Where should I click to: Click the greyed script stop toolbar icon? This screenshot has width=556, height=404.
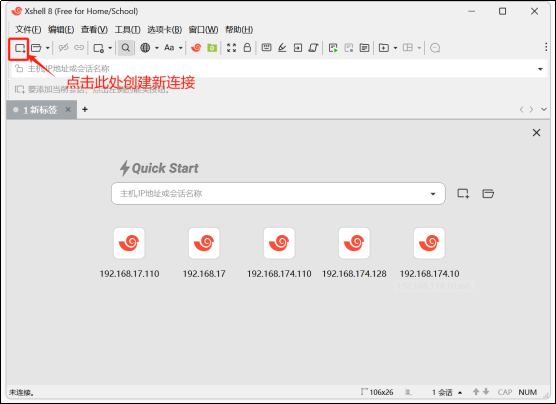pyautogui.click(x=349, y=48)
